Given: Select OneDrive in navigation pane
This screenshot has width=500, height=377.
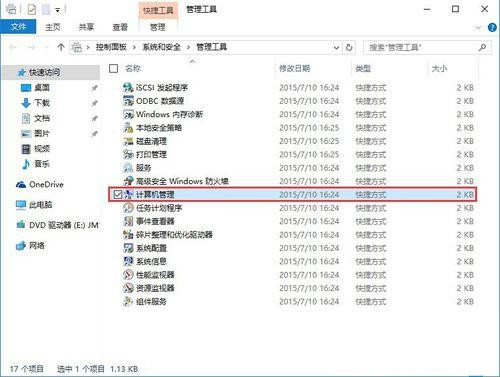Looking at the screenshot, I should coord(46,184).
